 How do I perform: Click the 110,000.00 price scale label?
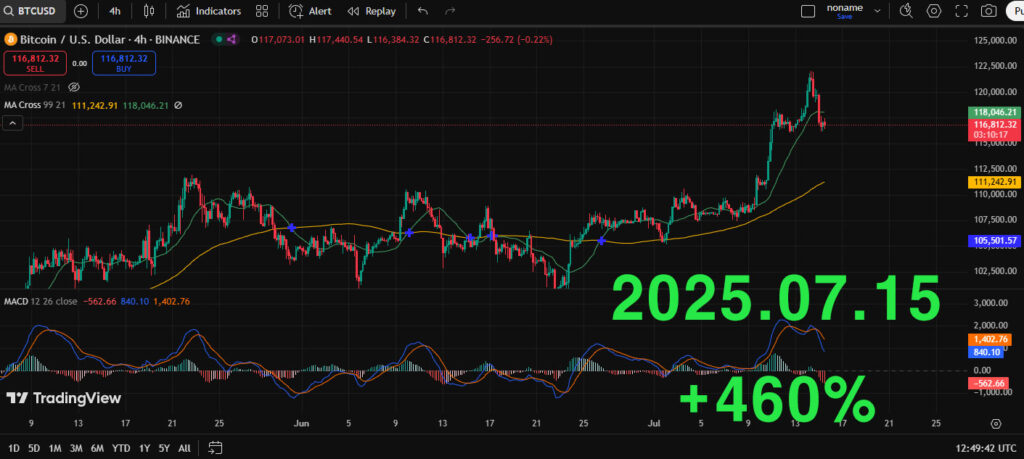click(x=995, y=194)
